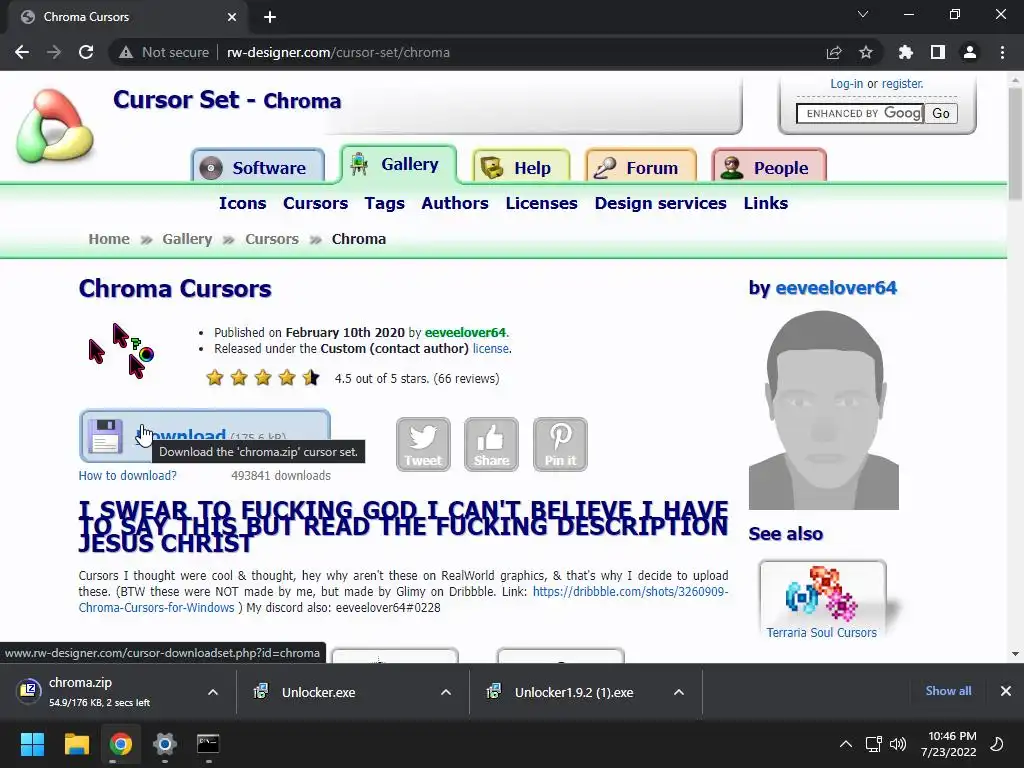This screenshot has width=1024, height=768.
Task: Click the five-star rating icons
Action: [x=263, y=377]
